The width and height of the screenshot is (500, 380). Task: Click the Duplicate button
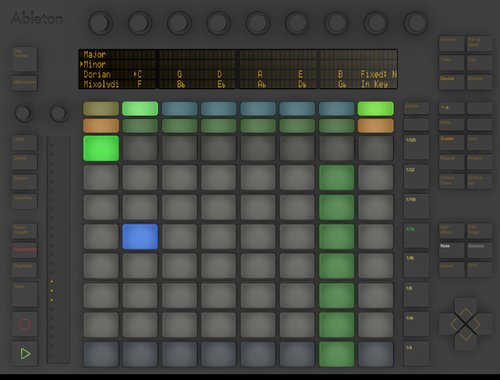[25, 270]
